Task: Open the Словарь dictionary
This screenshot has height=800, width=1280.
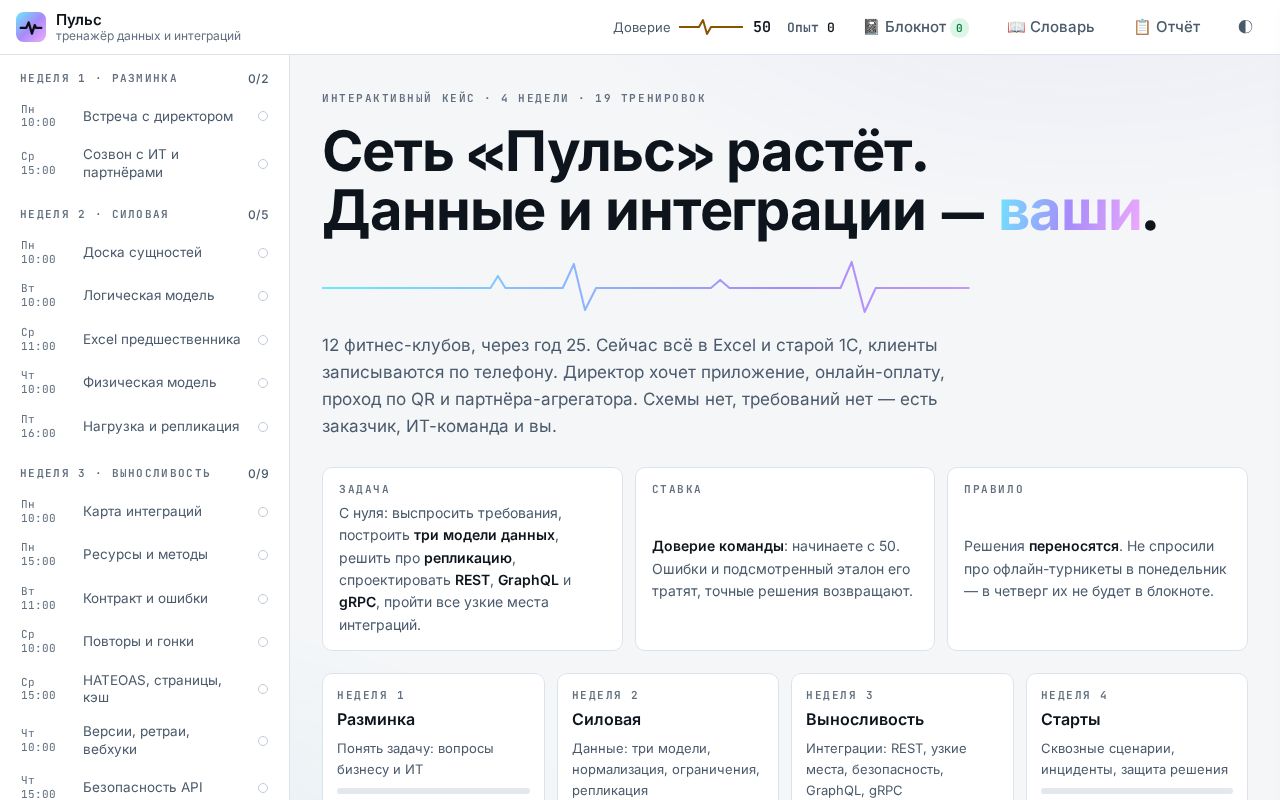Action: (x=1051, y=27)
